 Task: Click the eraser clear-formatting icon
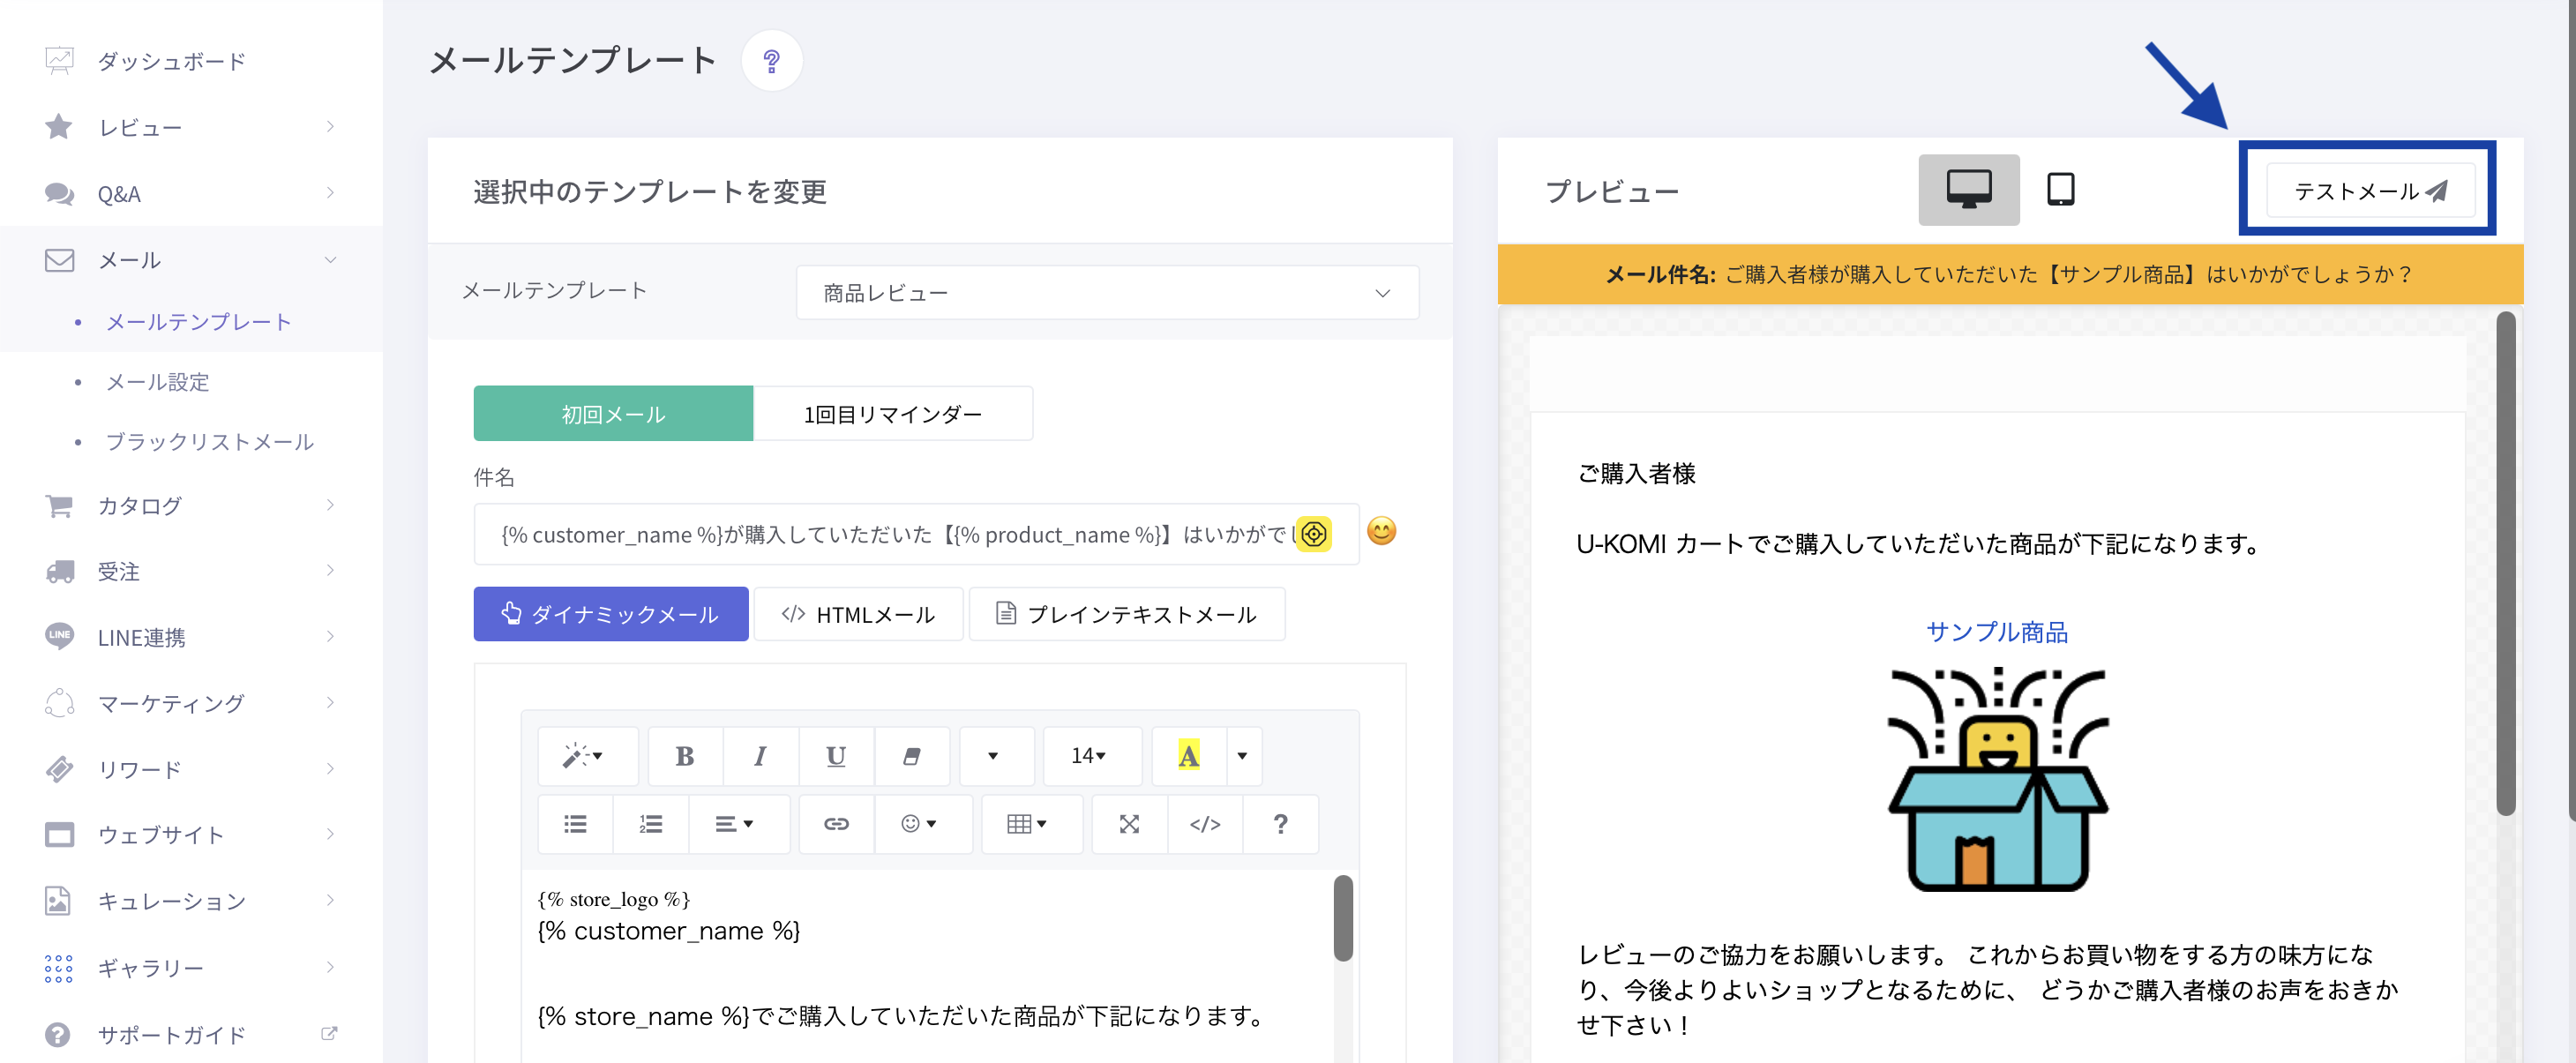point(911,756)
